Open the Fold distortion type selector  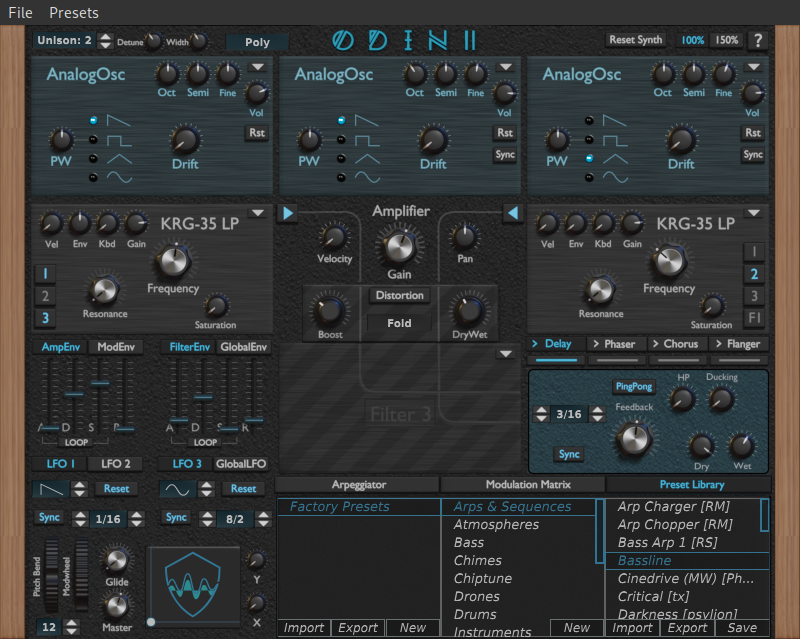[399, 323]
